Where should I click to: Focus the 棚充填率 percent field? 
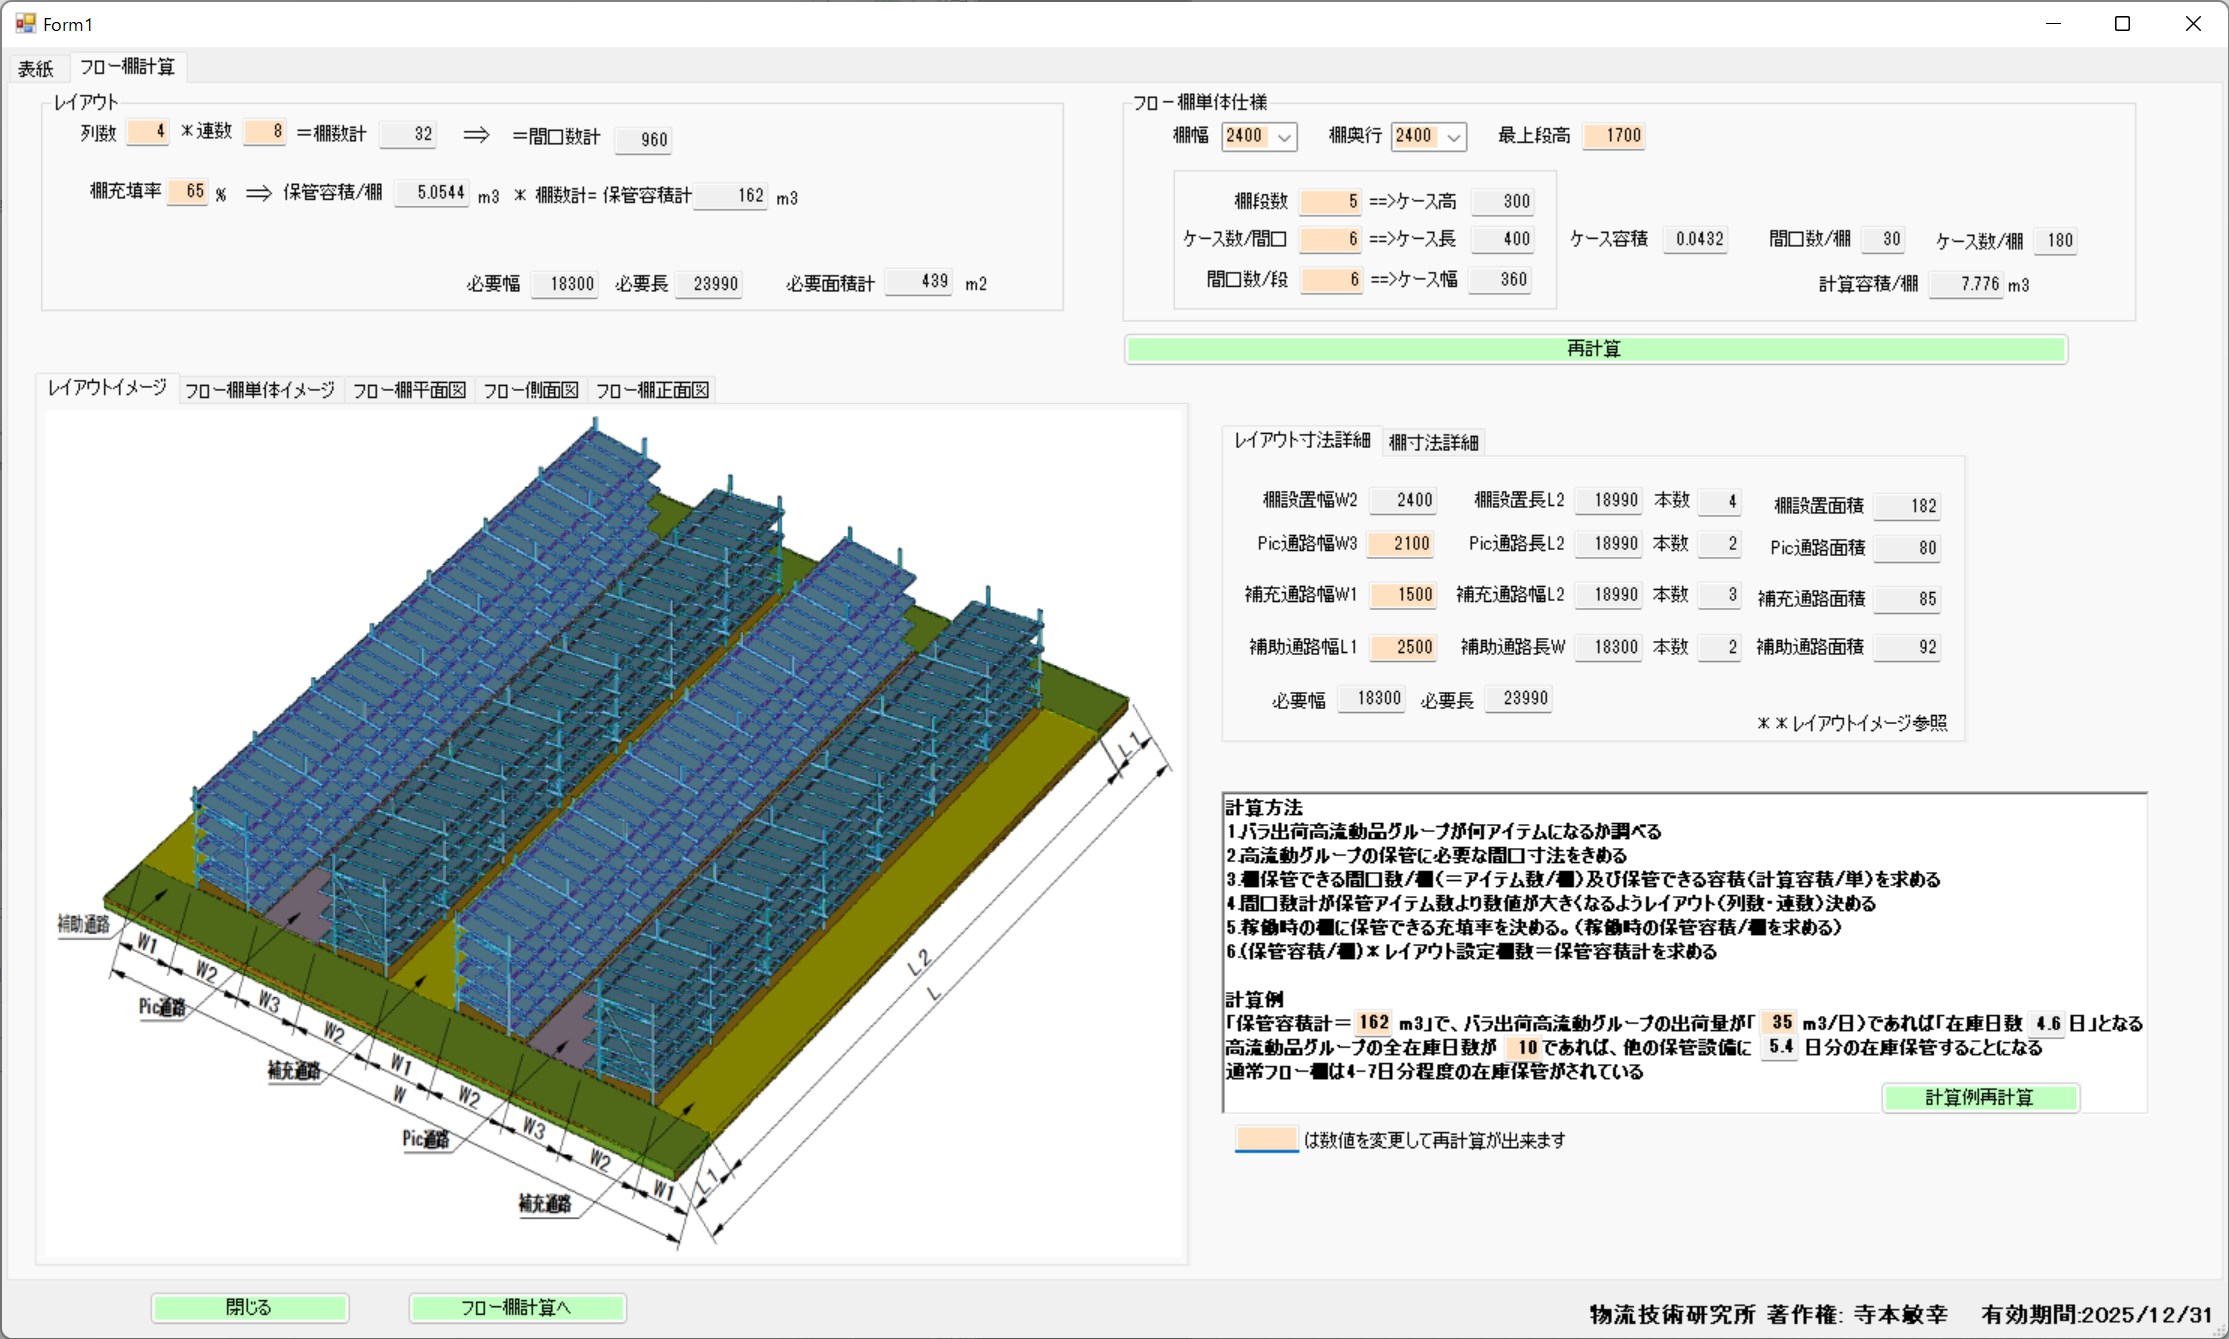[x=188, y=191]
